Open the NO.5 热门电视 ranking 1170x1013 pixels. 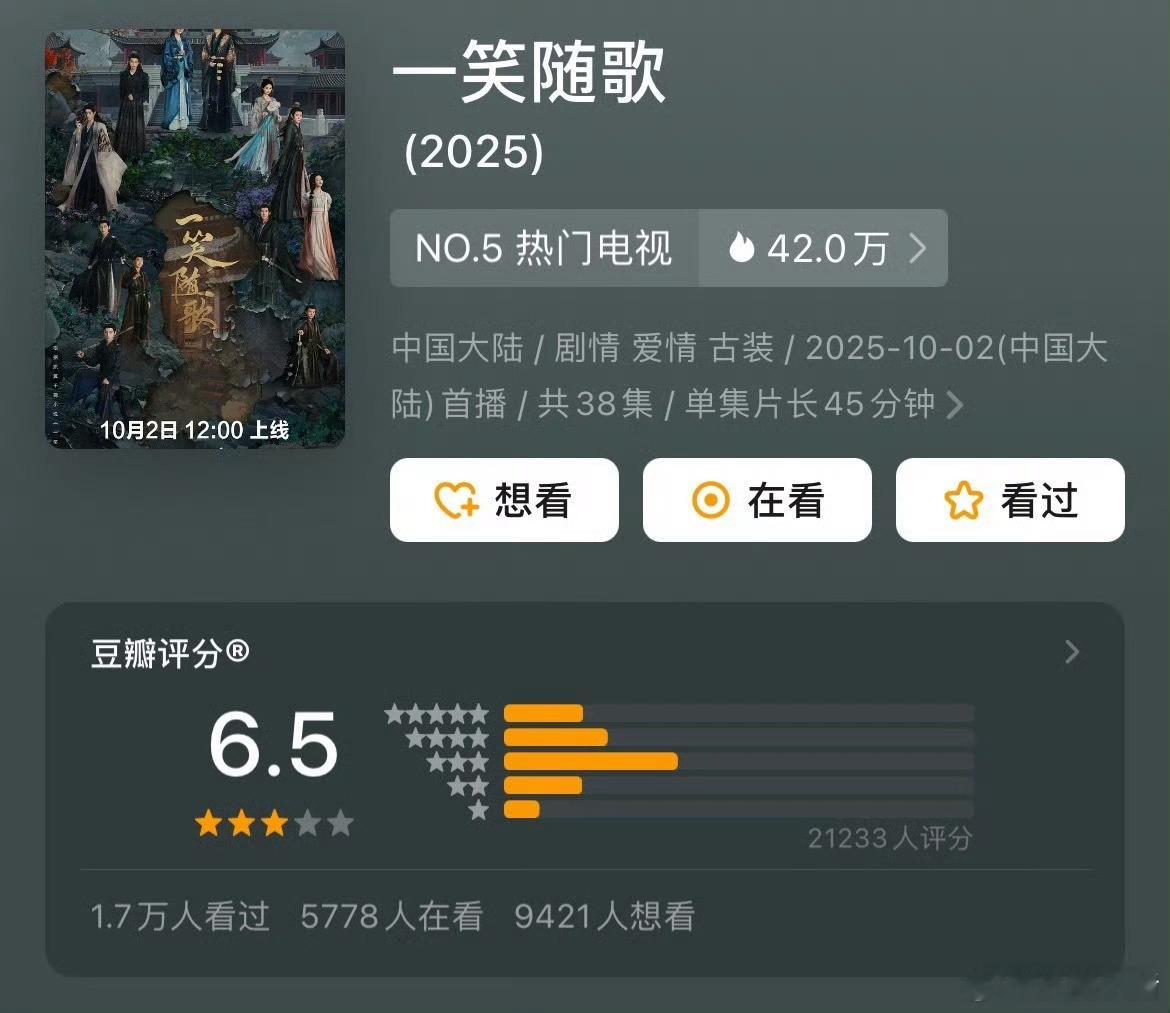click(544, 248)
